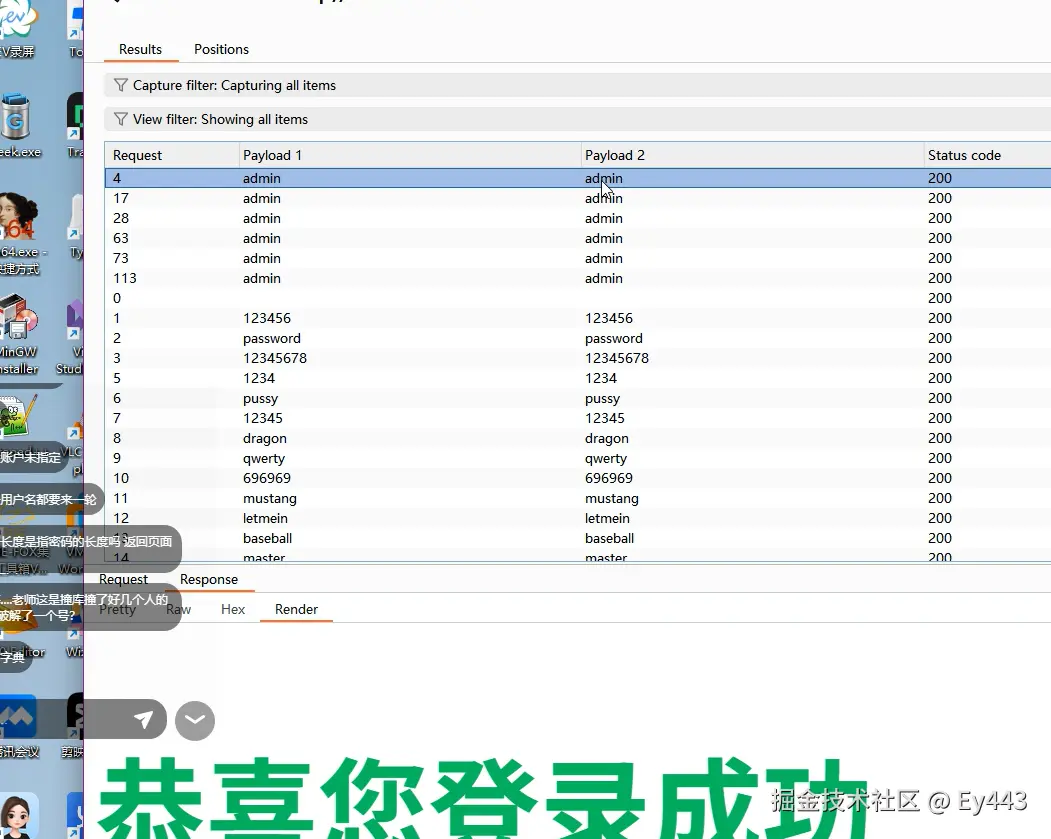Click Payload 2 cell '12345'

point(605,418)
